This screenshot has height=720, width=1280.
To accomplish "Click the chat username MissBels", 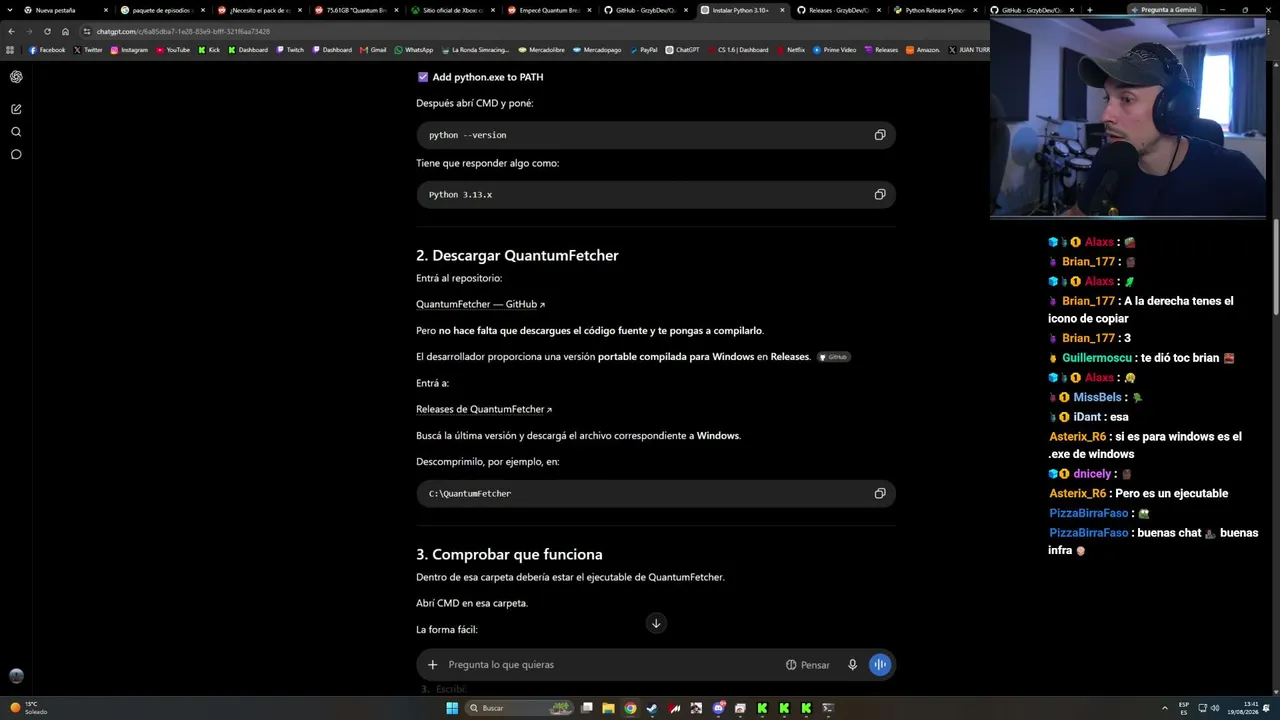I will pos(1097,397).
